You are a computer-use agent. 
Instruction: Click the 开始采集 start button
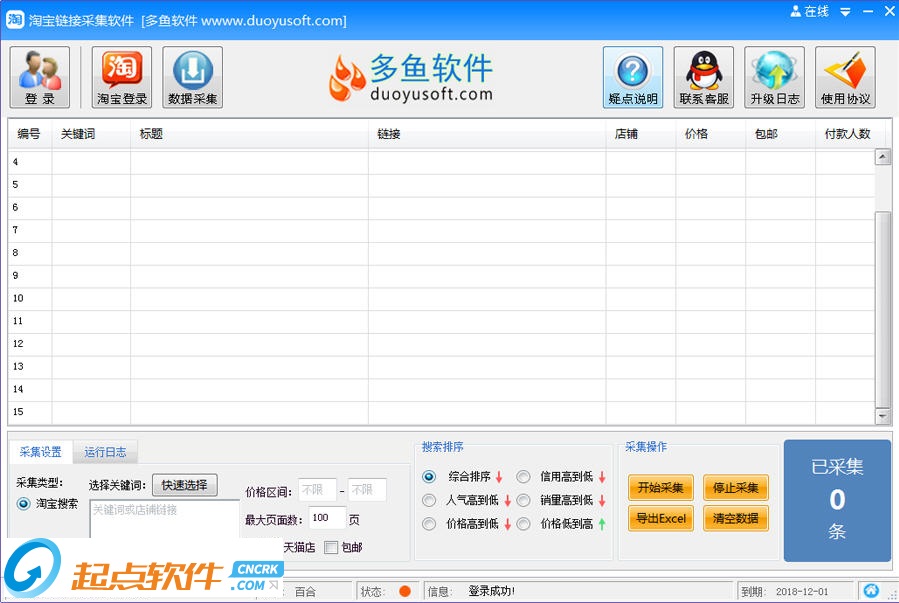660,488
